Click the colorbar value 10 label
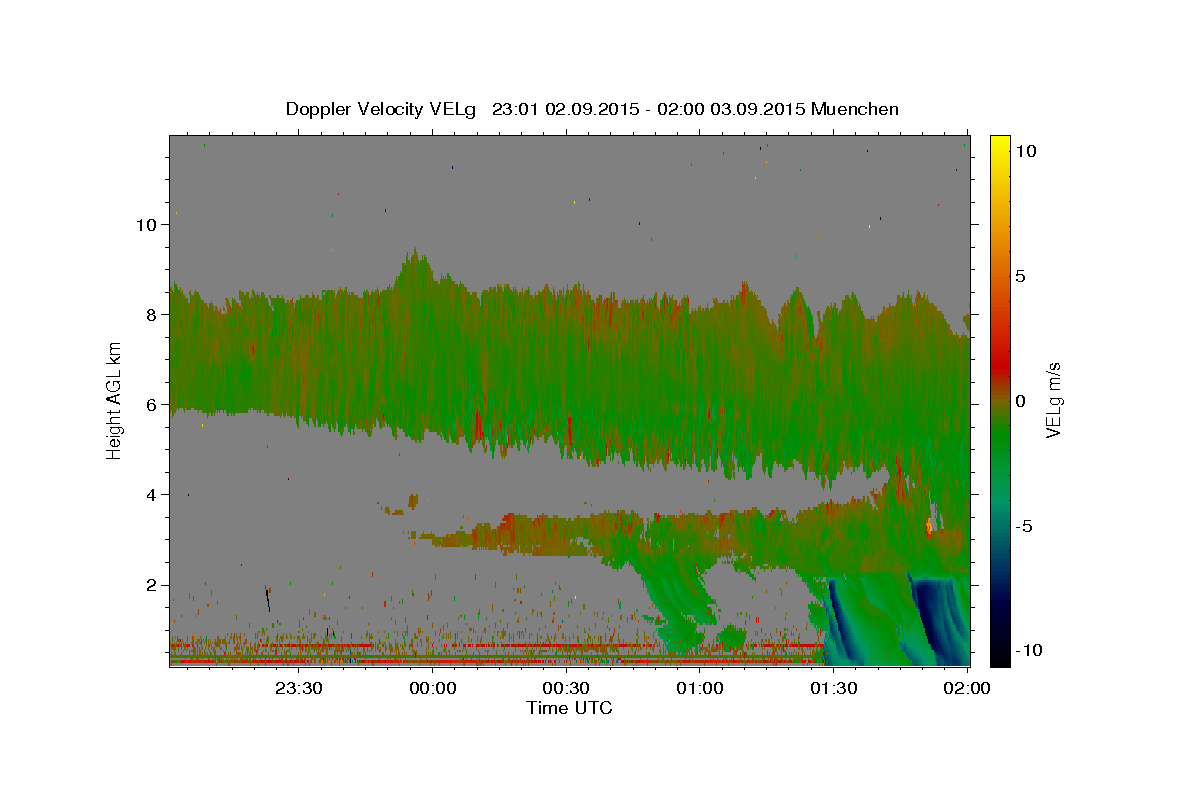 point(1027,151)
